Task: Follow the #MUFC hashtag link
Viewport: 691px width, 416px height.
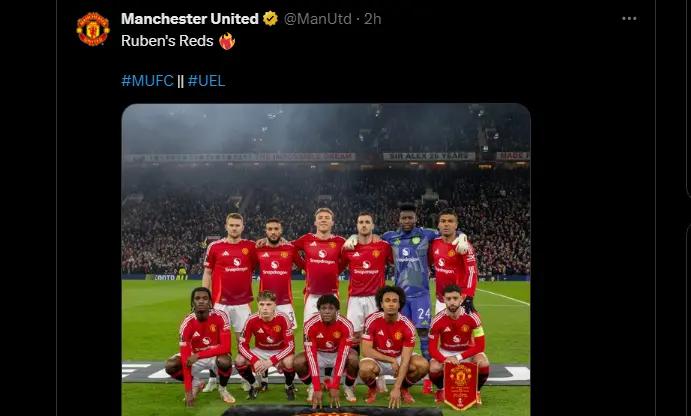Action: point(147,81)
